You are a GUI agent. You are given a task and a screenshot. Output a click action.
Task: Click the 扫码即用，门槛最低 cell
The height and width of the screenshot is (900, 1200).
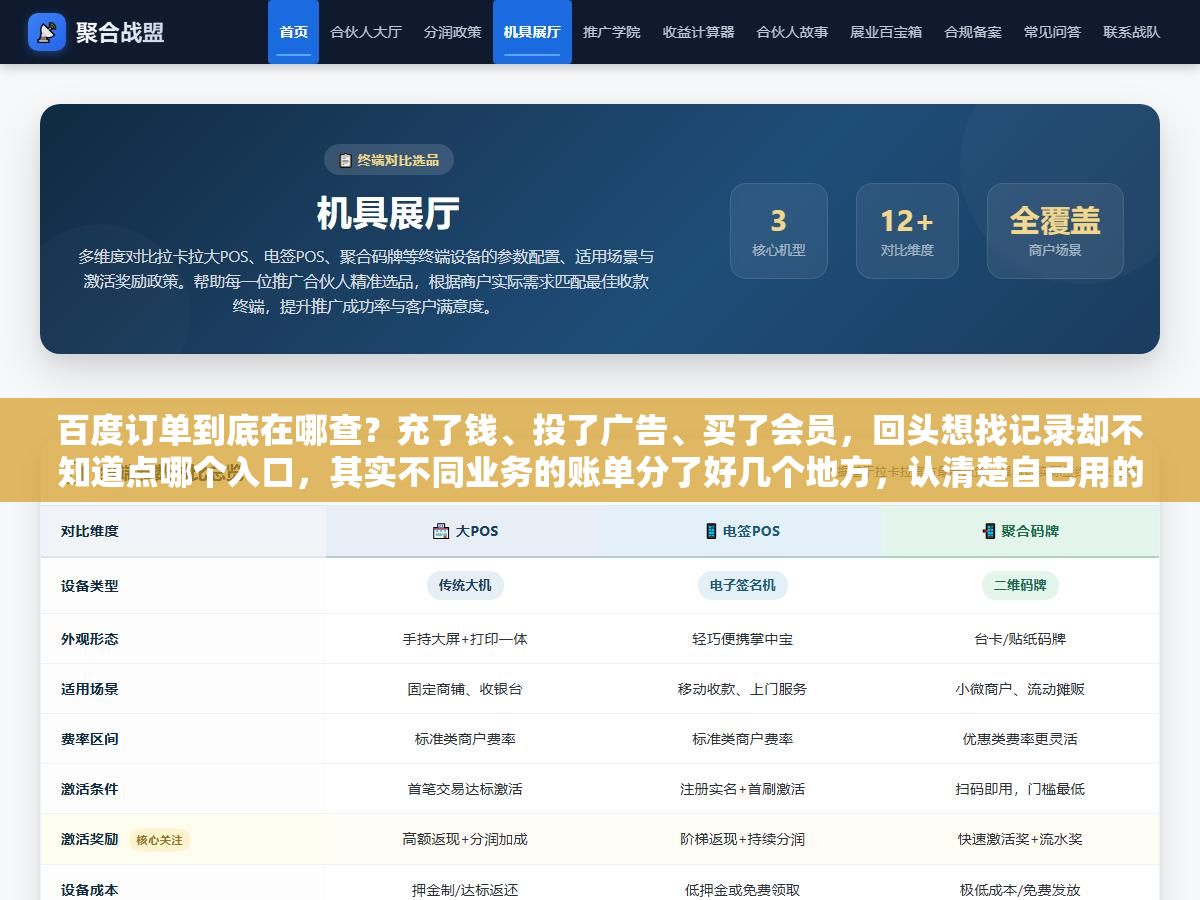coord(1020,789)
